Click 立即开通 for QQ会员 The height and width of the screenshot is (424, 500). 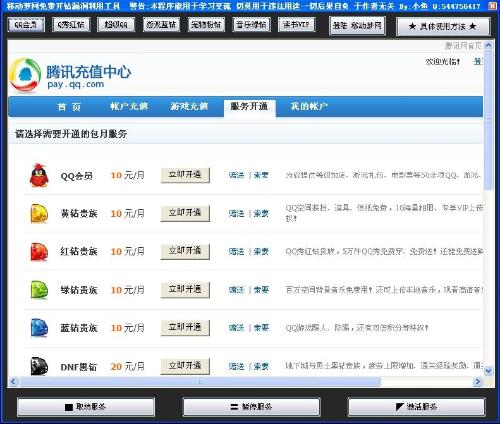pos(185,175)
